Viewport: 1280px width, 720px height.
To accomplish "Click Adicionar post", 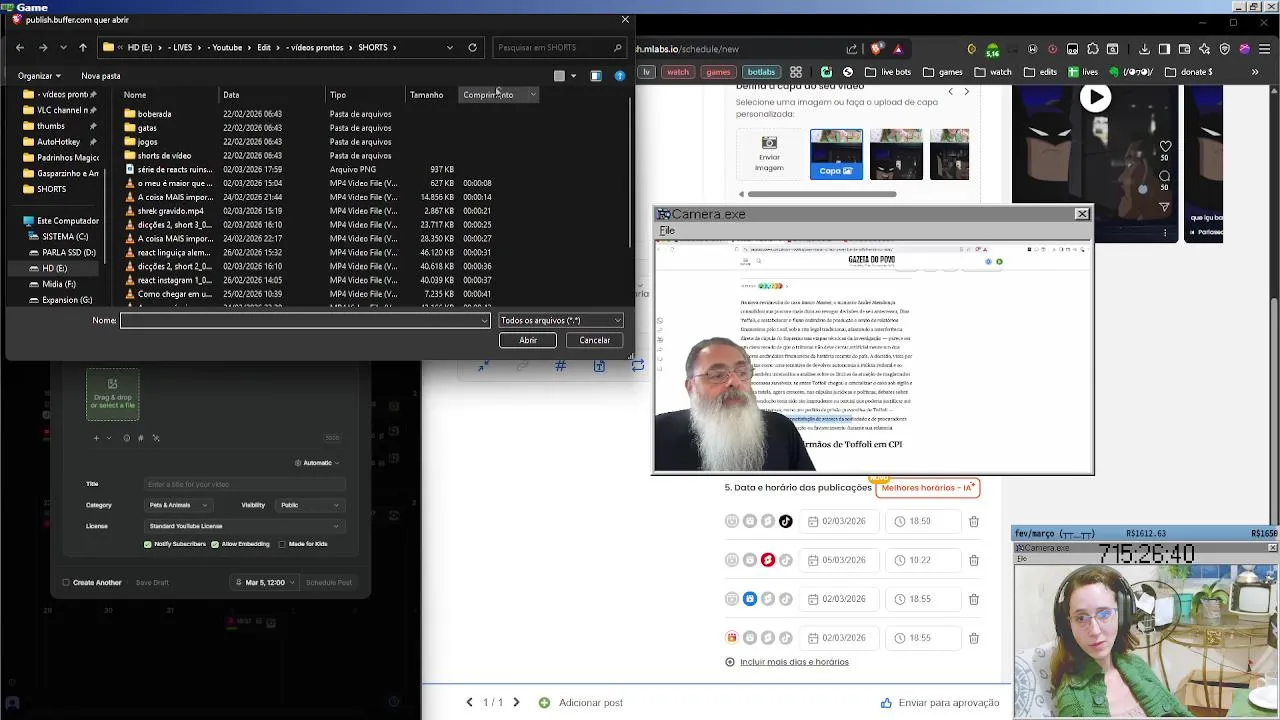I will (x=580, y=703).
